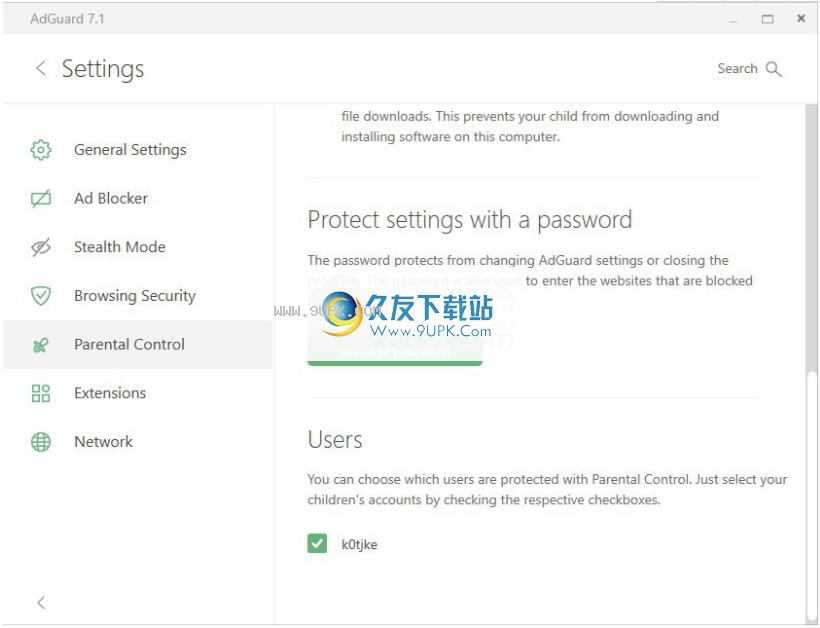Screen dimensions: 820x628
Task: Click the General Settings gear icon
Action: pos(41,150)
